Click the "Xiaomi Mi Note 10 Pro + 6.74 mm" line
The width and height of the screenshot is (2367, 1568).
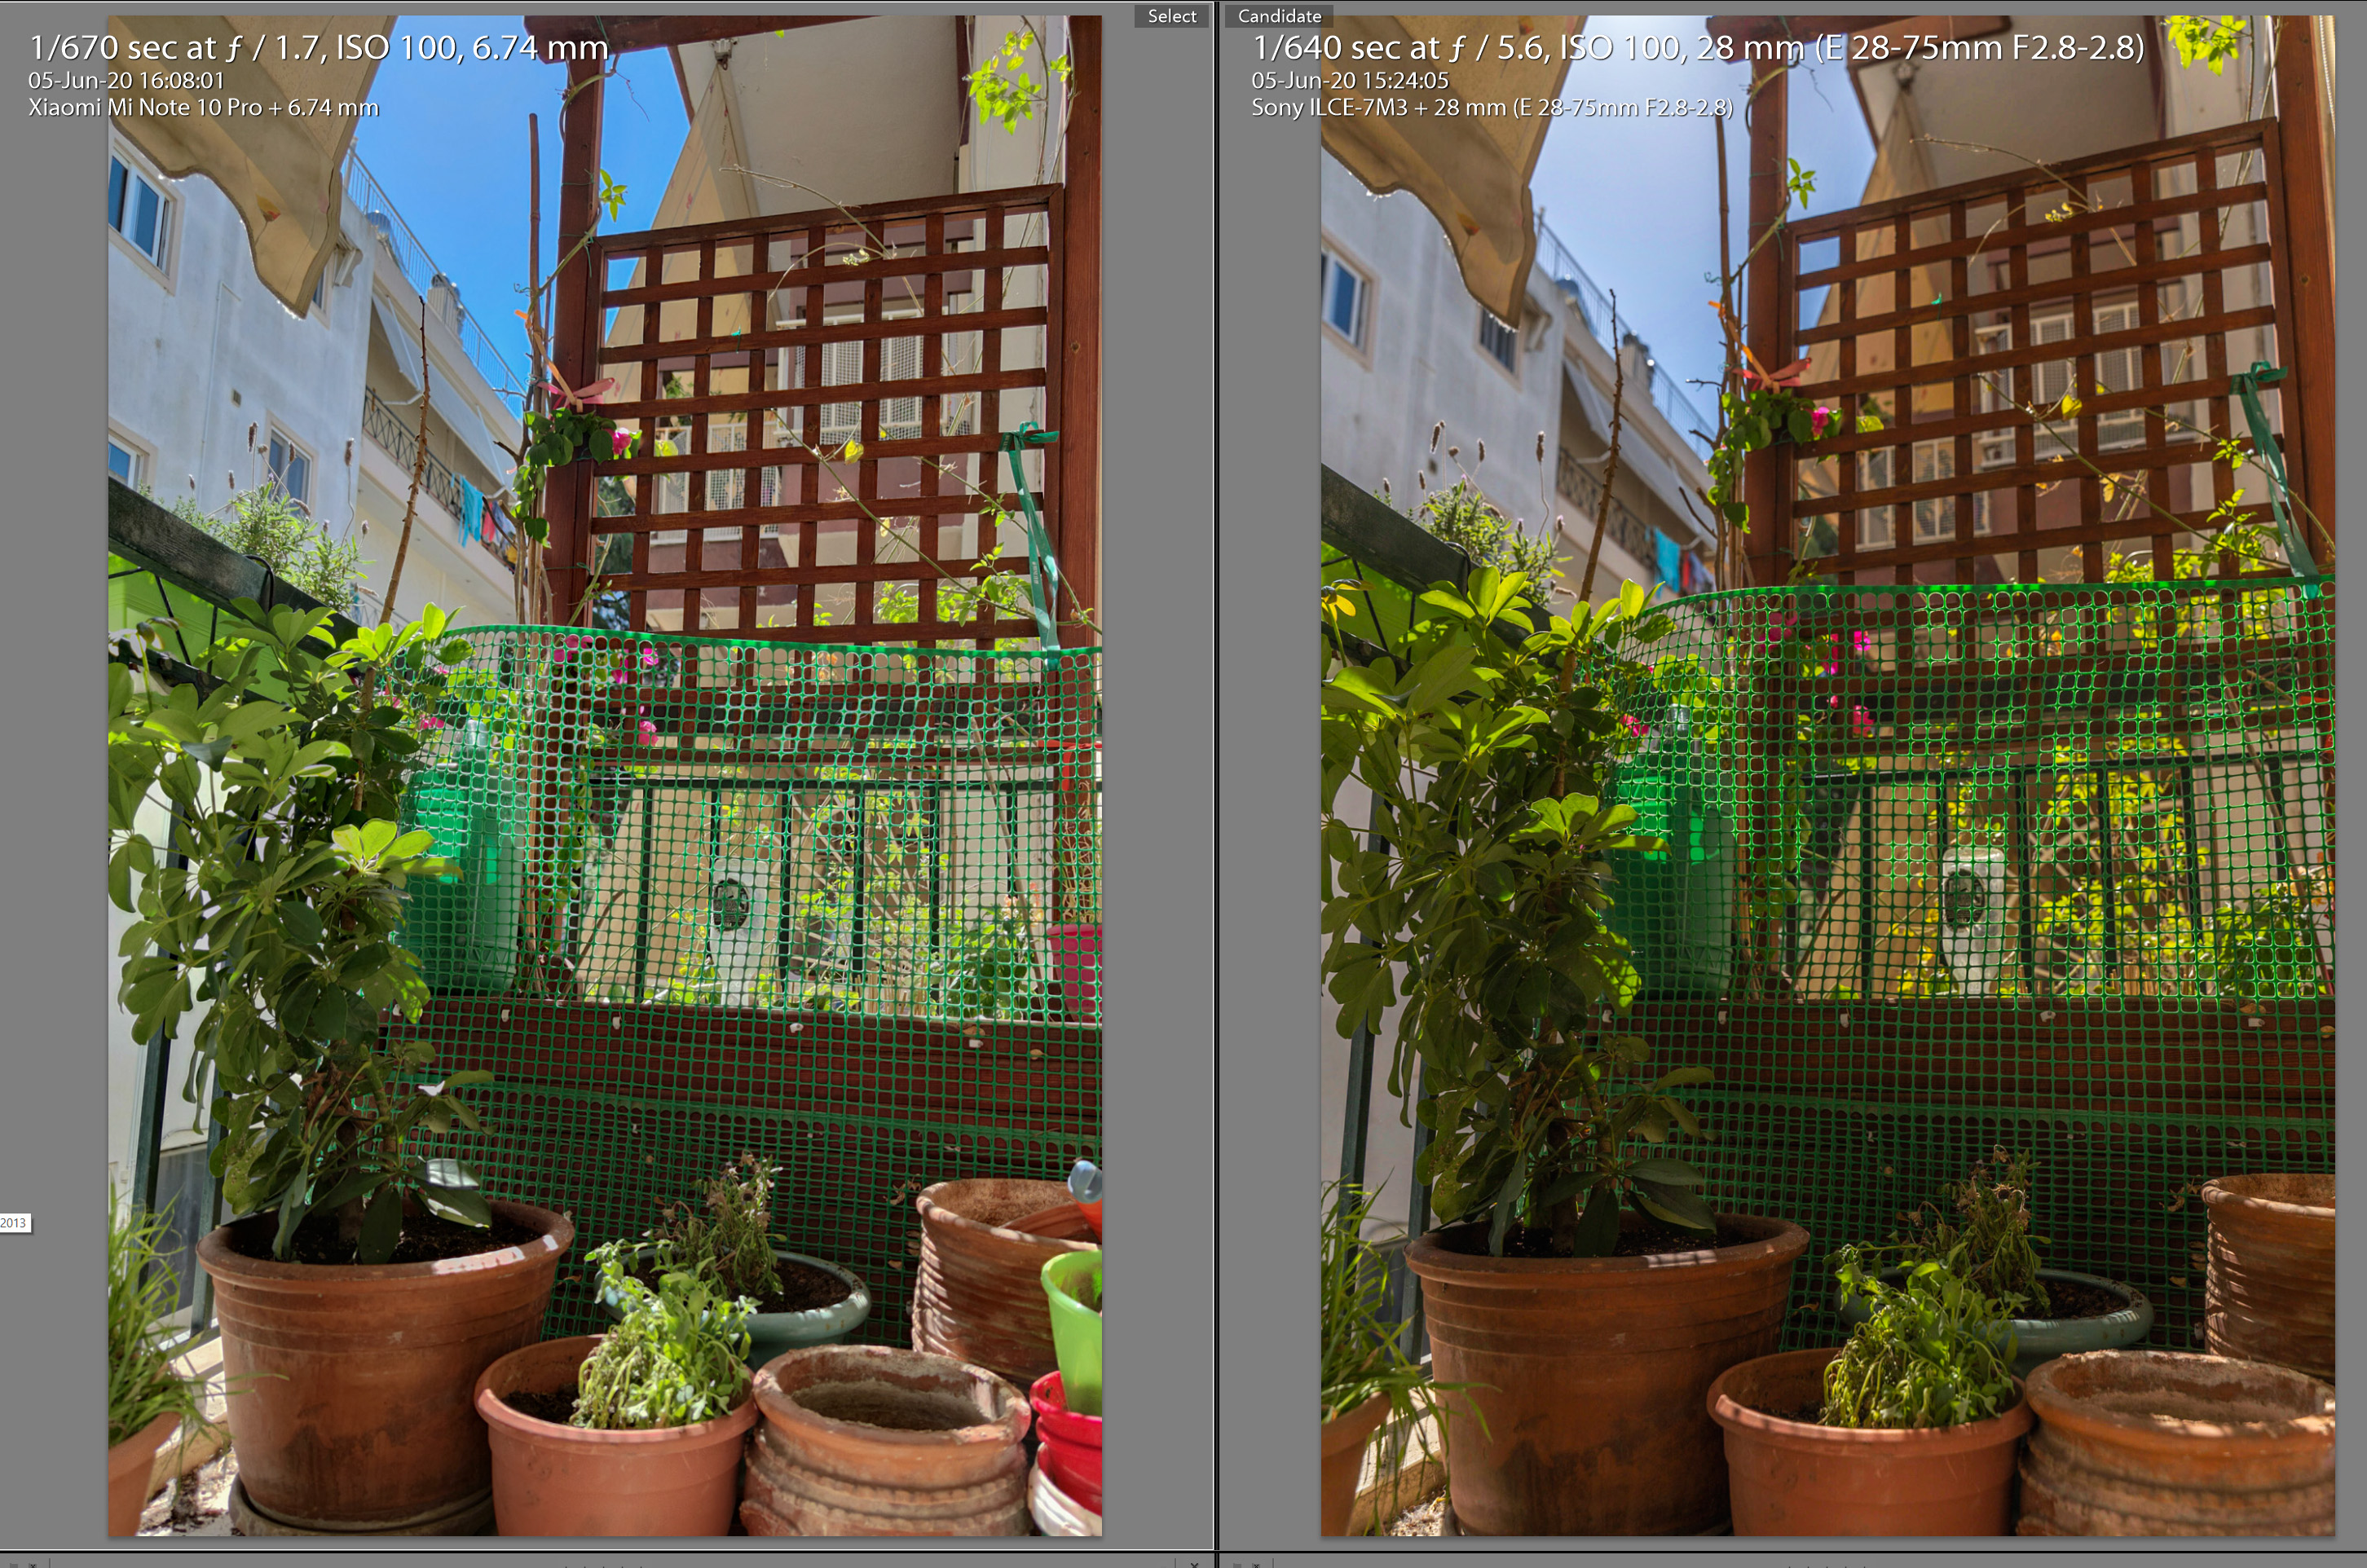pos(203,107)
